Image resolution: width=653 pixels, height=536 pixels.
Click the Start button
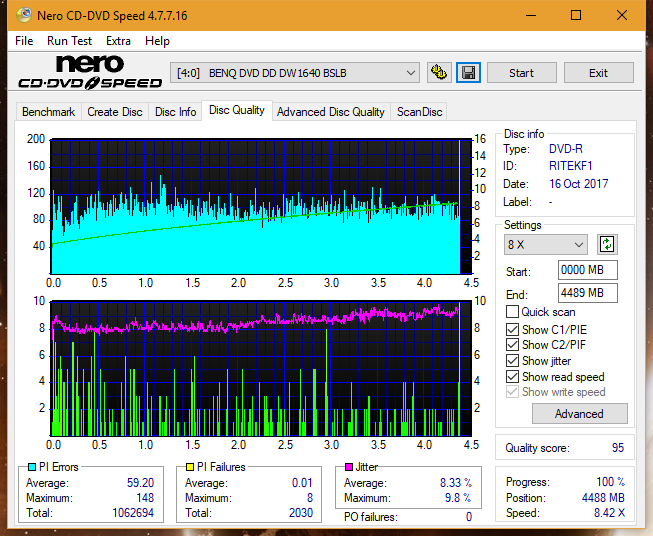[521, 73]
